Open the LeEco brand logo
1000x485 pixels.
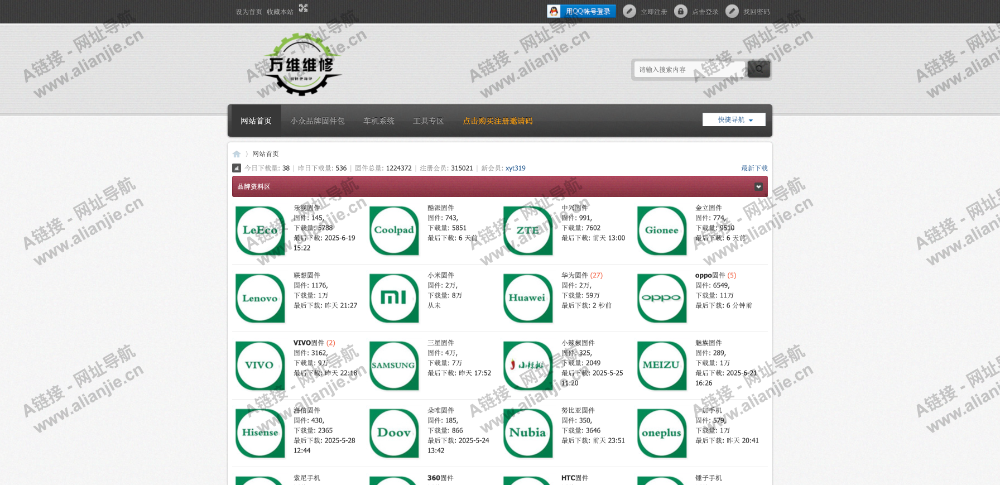tap(260, 230)
